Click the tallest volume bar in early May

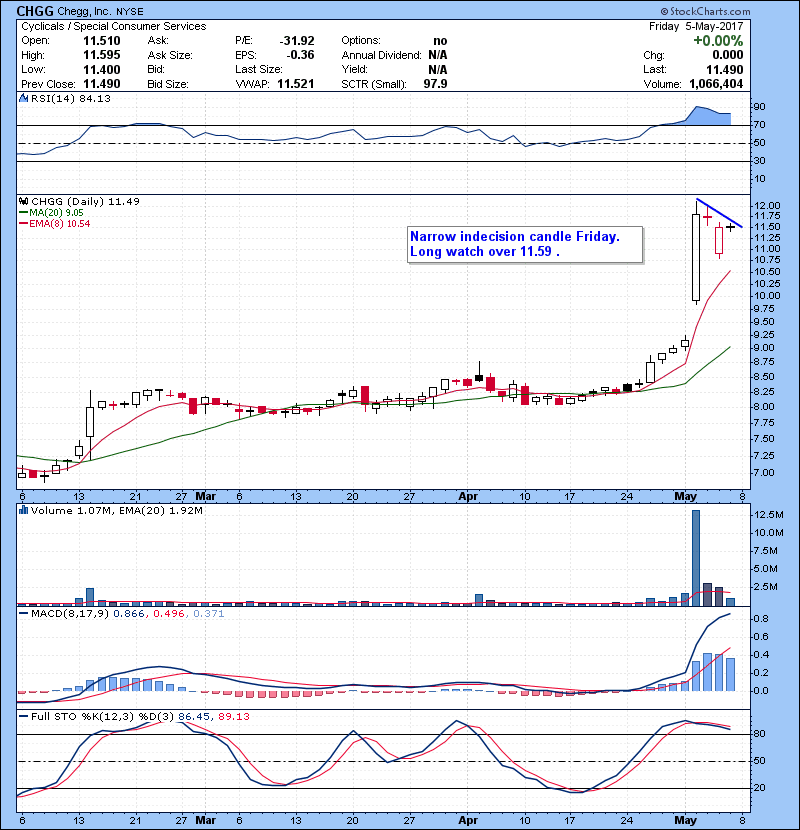[696, 558]
